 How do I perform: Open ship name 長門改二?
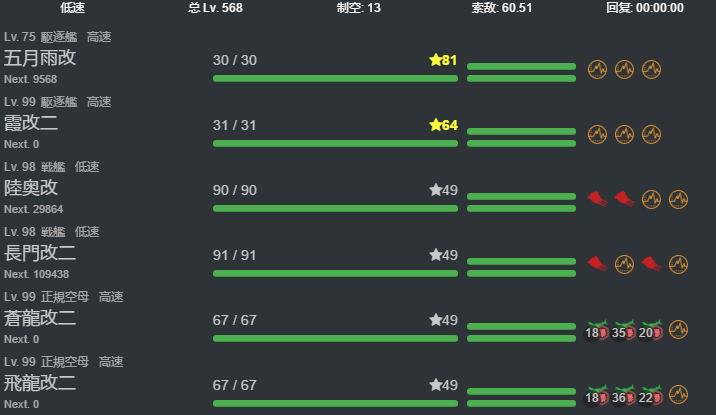click(x=40, y=253)
